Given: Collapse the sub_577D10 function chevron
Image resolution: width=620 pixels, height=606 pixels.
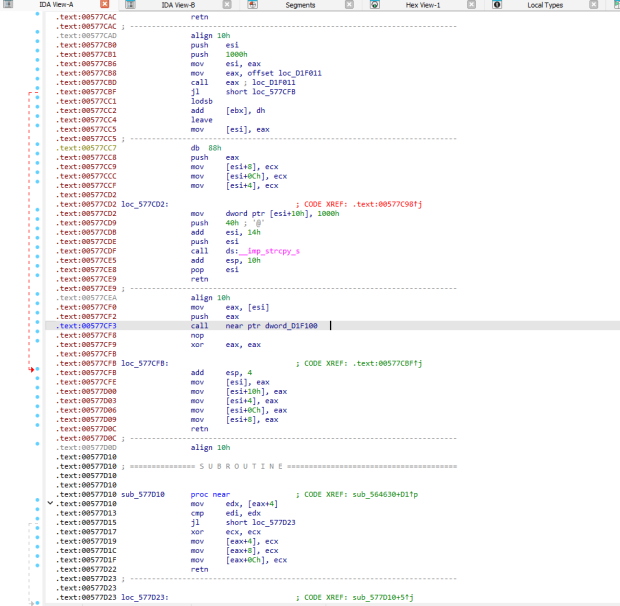Looking at the screenshot, I should [x=50, y=503].
